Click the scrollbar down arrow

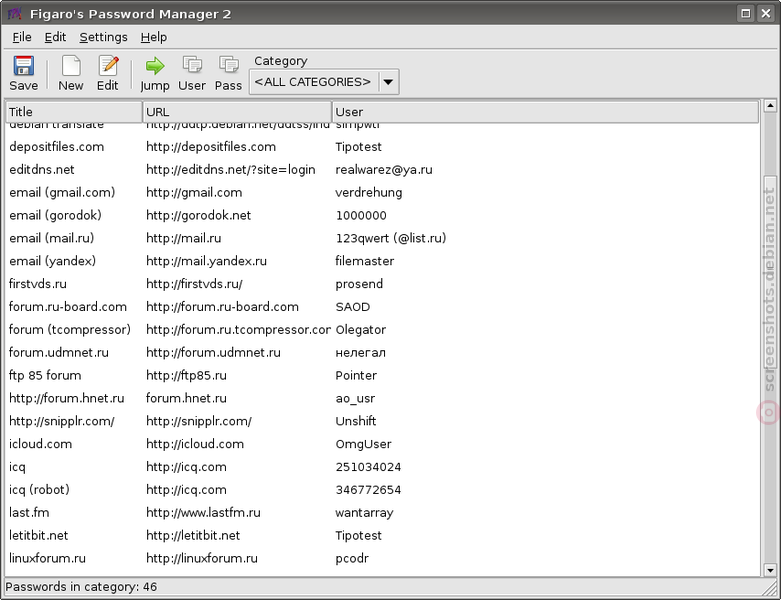770,570
